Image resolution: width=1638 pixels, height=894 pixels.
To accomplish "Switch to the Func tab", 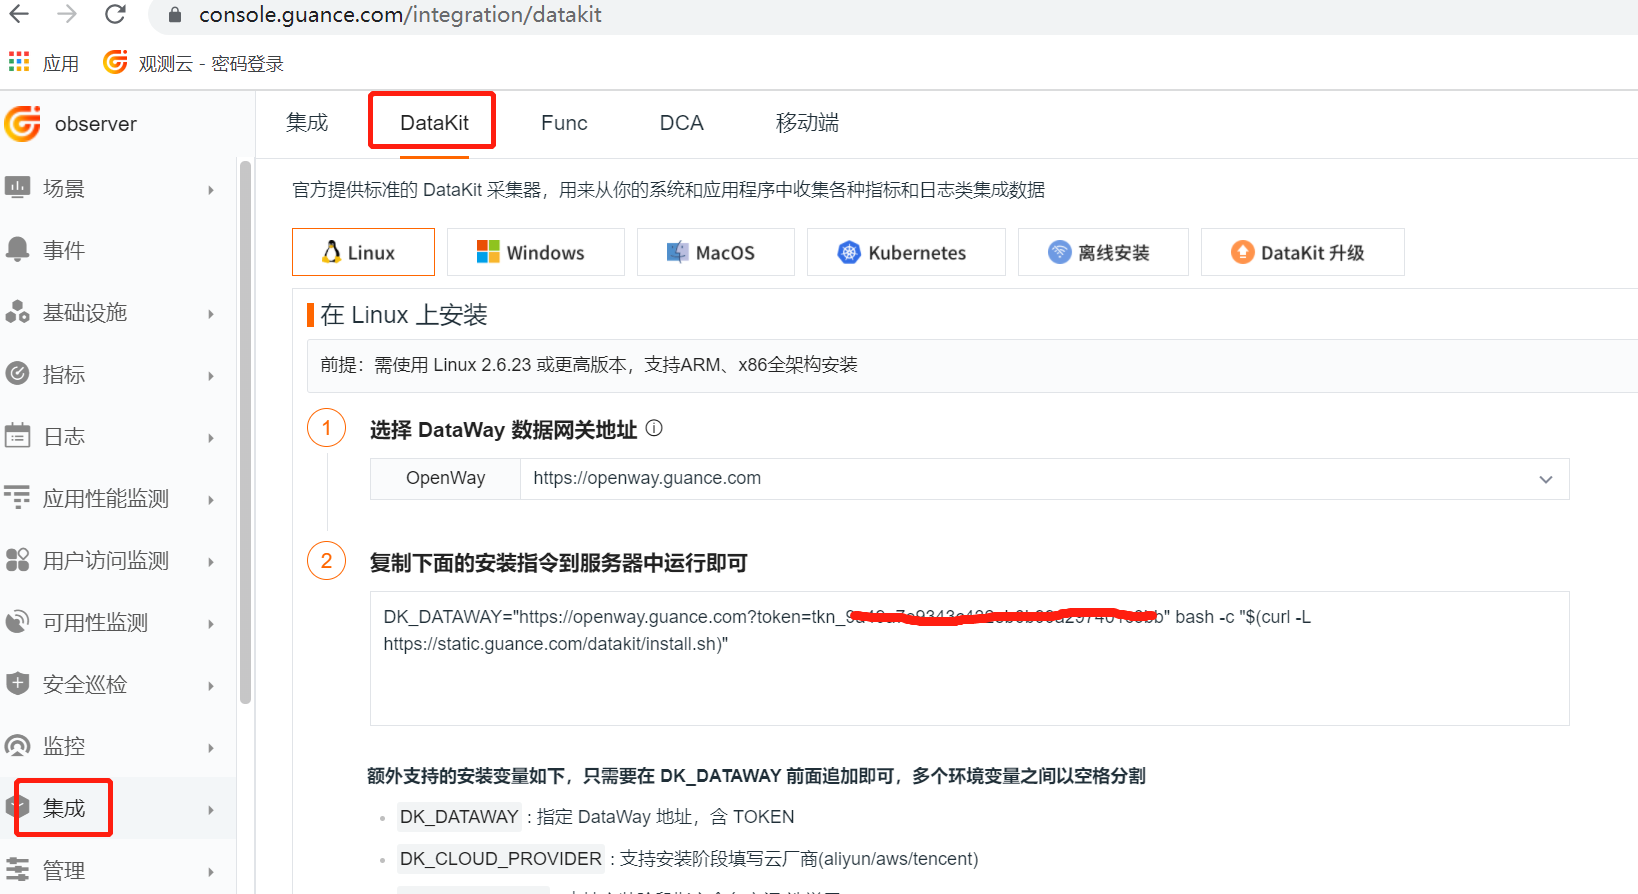I will point(564,123).
